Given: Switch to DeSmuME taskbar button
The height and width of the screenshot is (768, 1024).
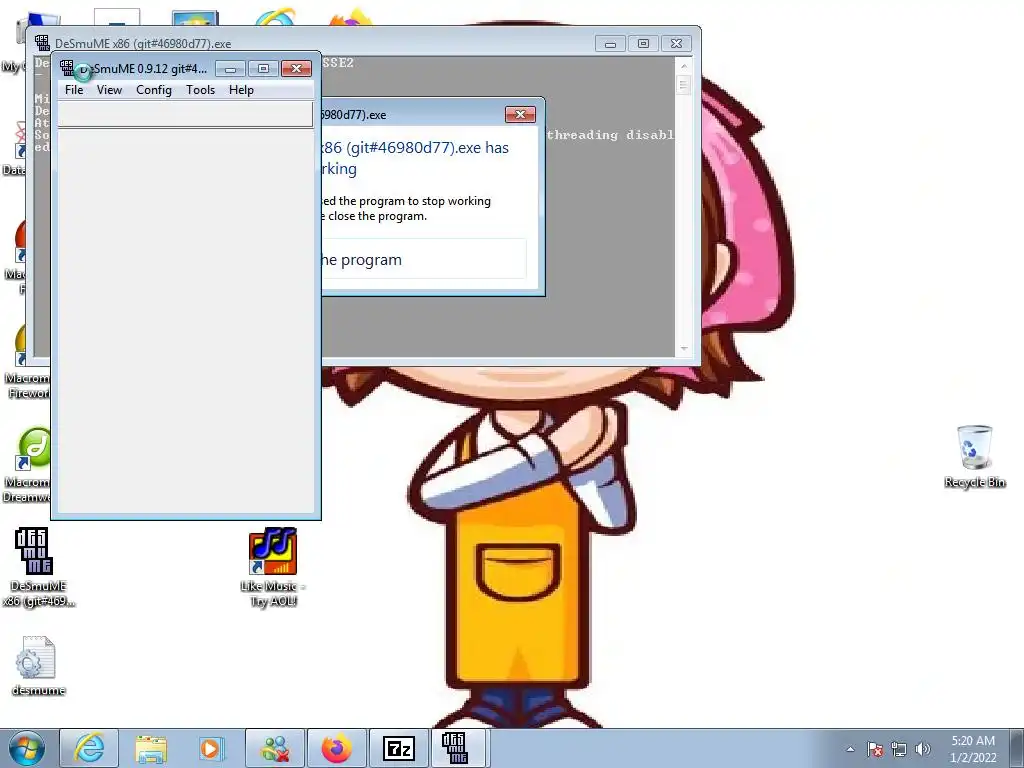Looking at the screenshot, I should tap(460, 748).
